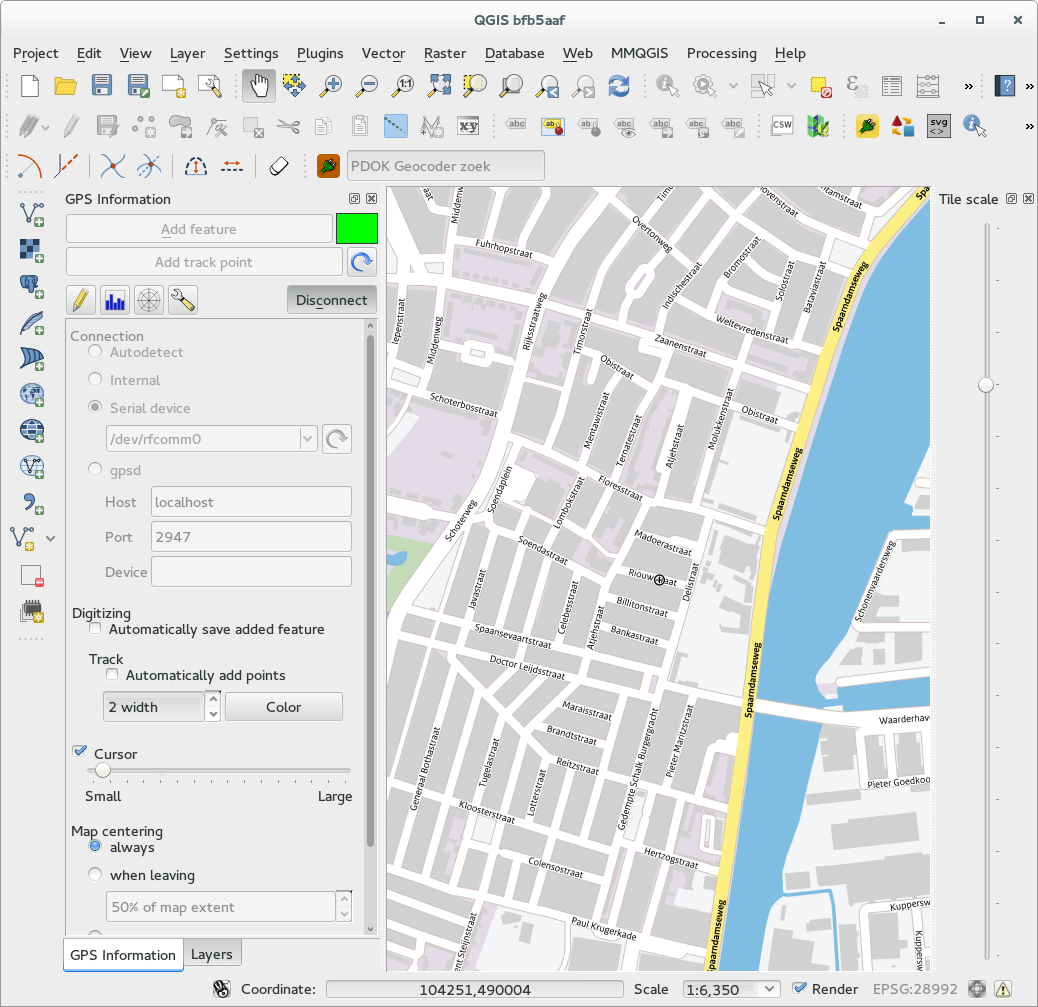1038x1007 pixels.
Task: Open dropdown next to current edits icon
Action: pos(46,126)
